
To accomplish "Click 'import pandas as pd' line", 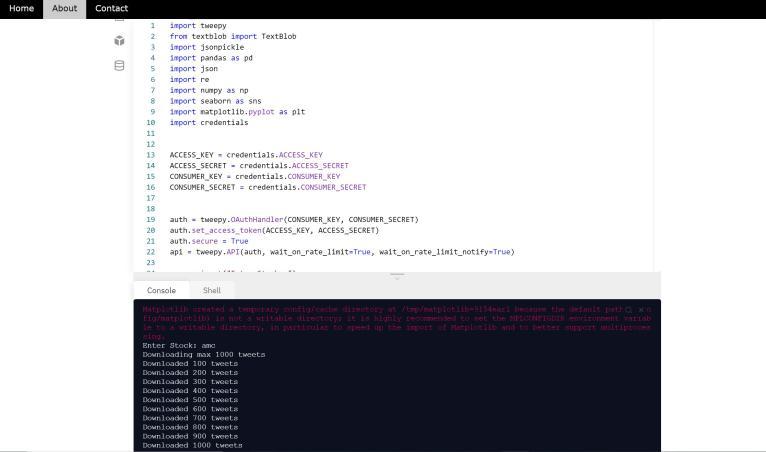I will point(211,58).
